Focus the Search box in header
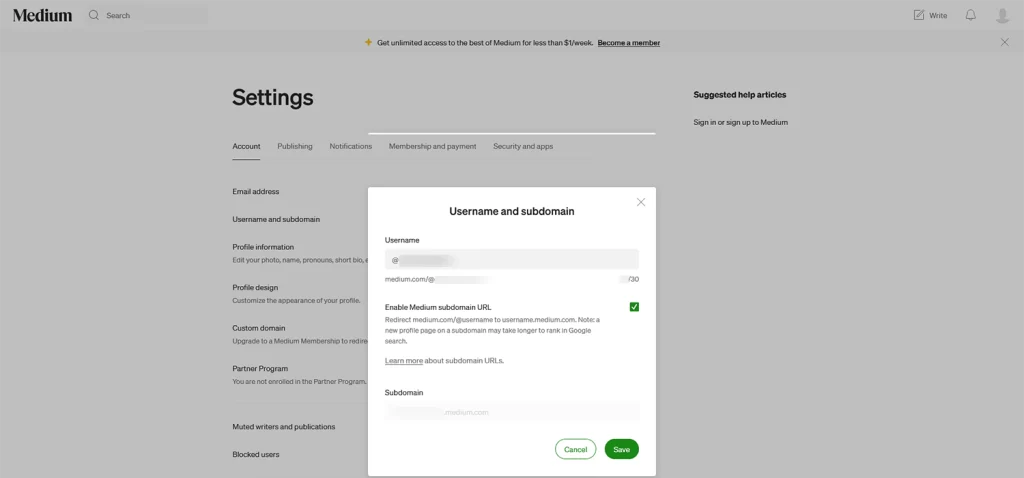This screenshot has height=478, width=1024. pos(155,15)
